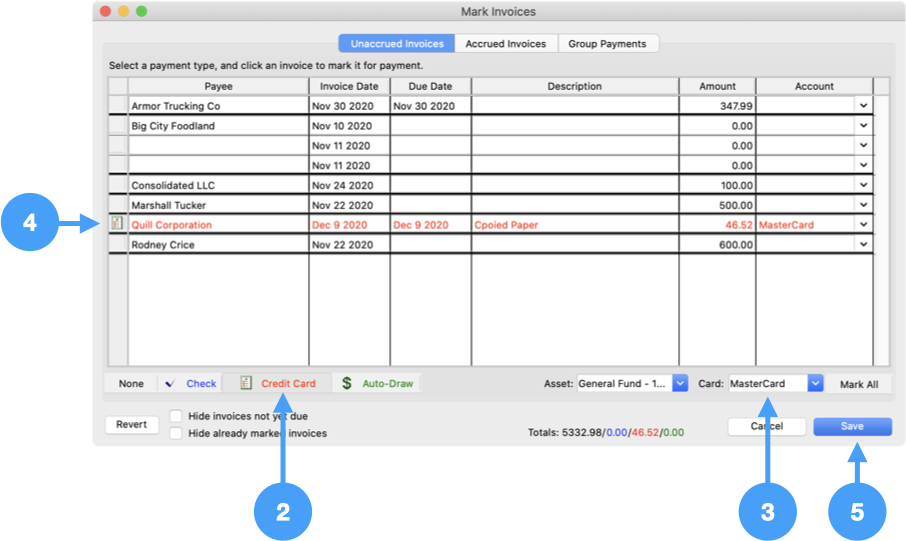Click the credit card marker beside Quill Corporation

click(117, 225)
